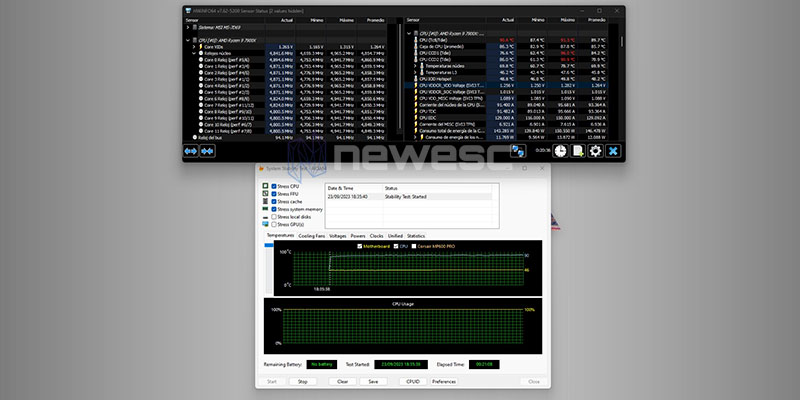
Task: Expand the Temperaturas núcleo row
Action: (415, 66)
